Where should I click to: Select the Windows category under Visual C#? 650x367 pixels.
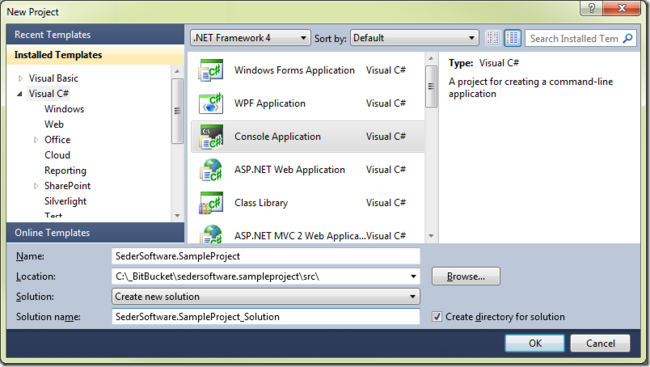(x=64, y=109)
